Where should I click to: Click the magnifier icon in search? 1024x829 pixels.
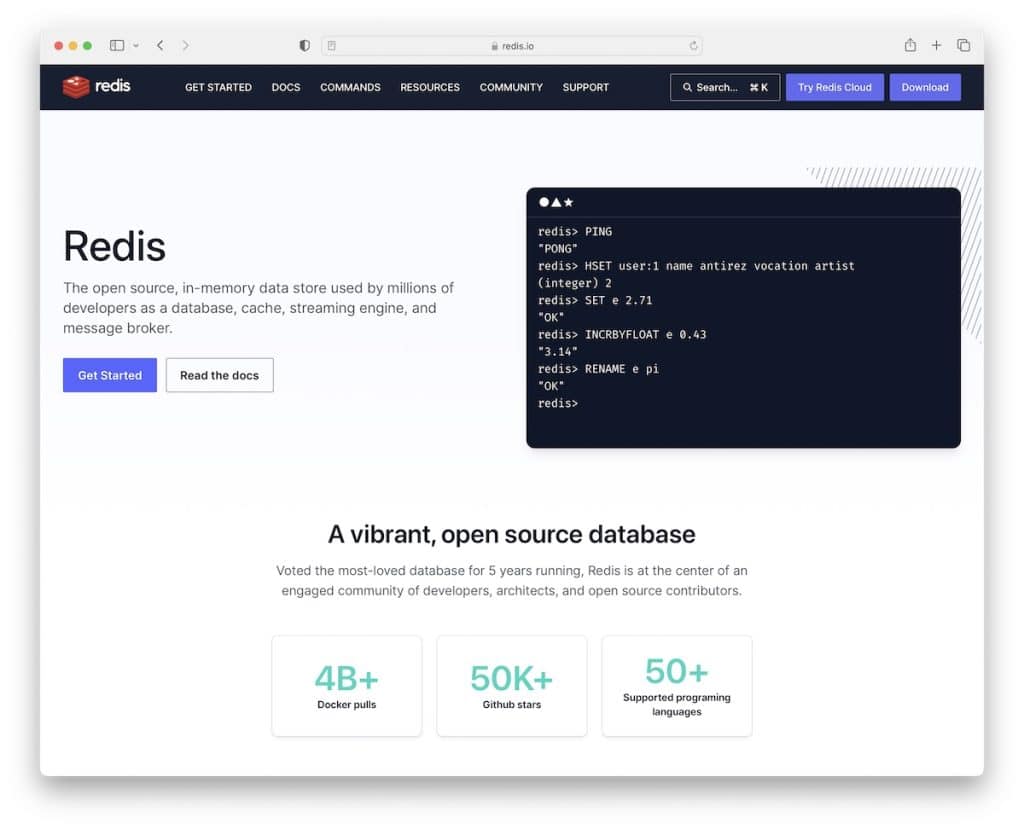click(687, 87)
